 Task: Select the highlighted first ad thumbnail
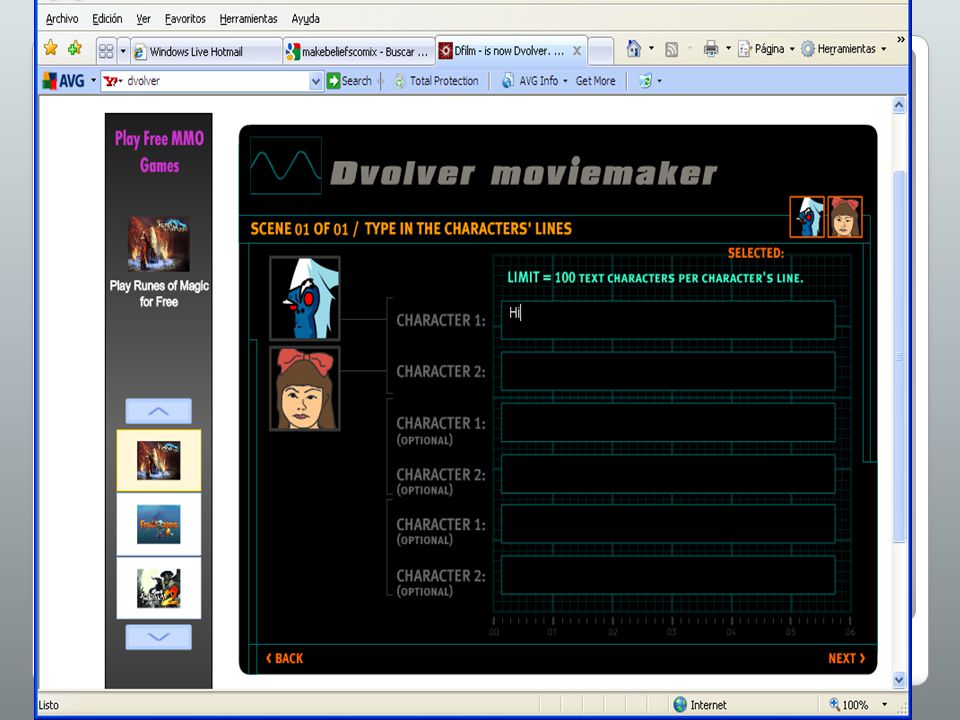tap(159, 460)
